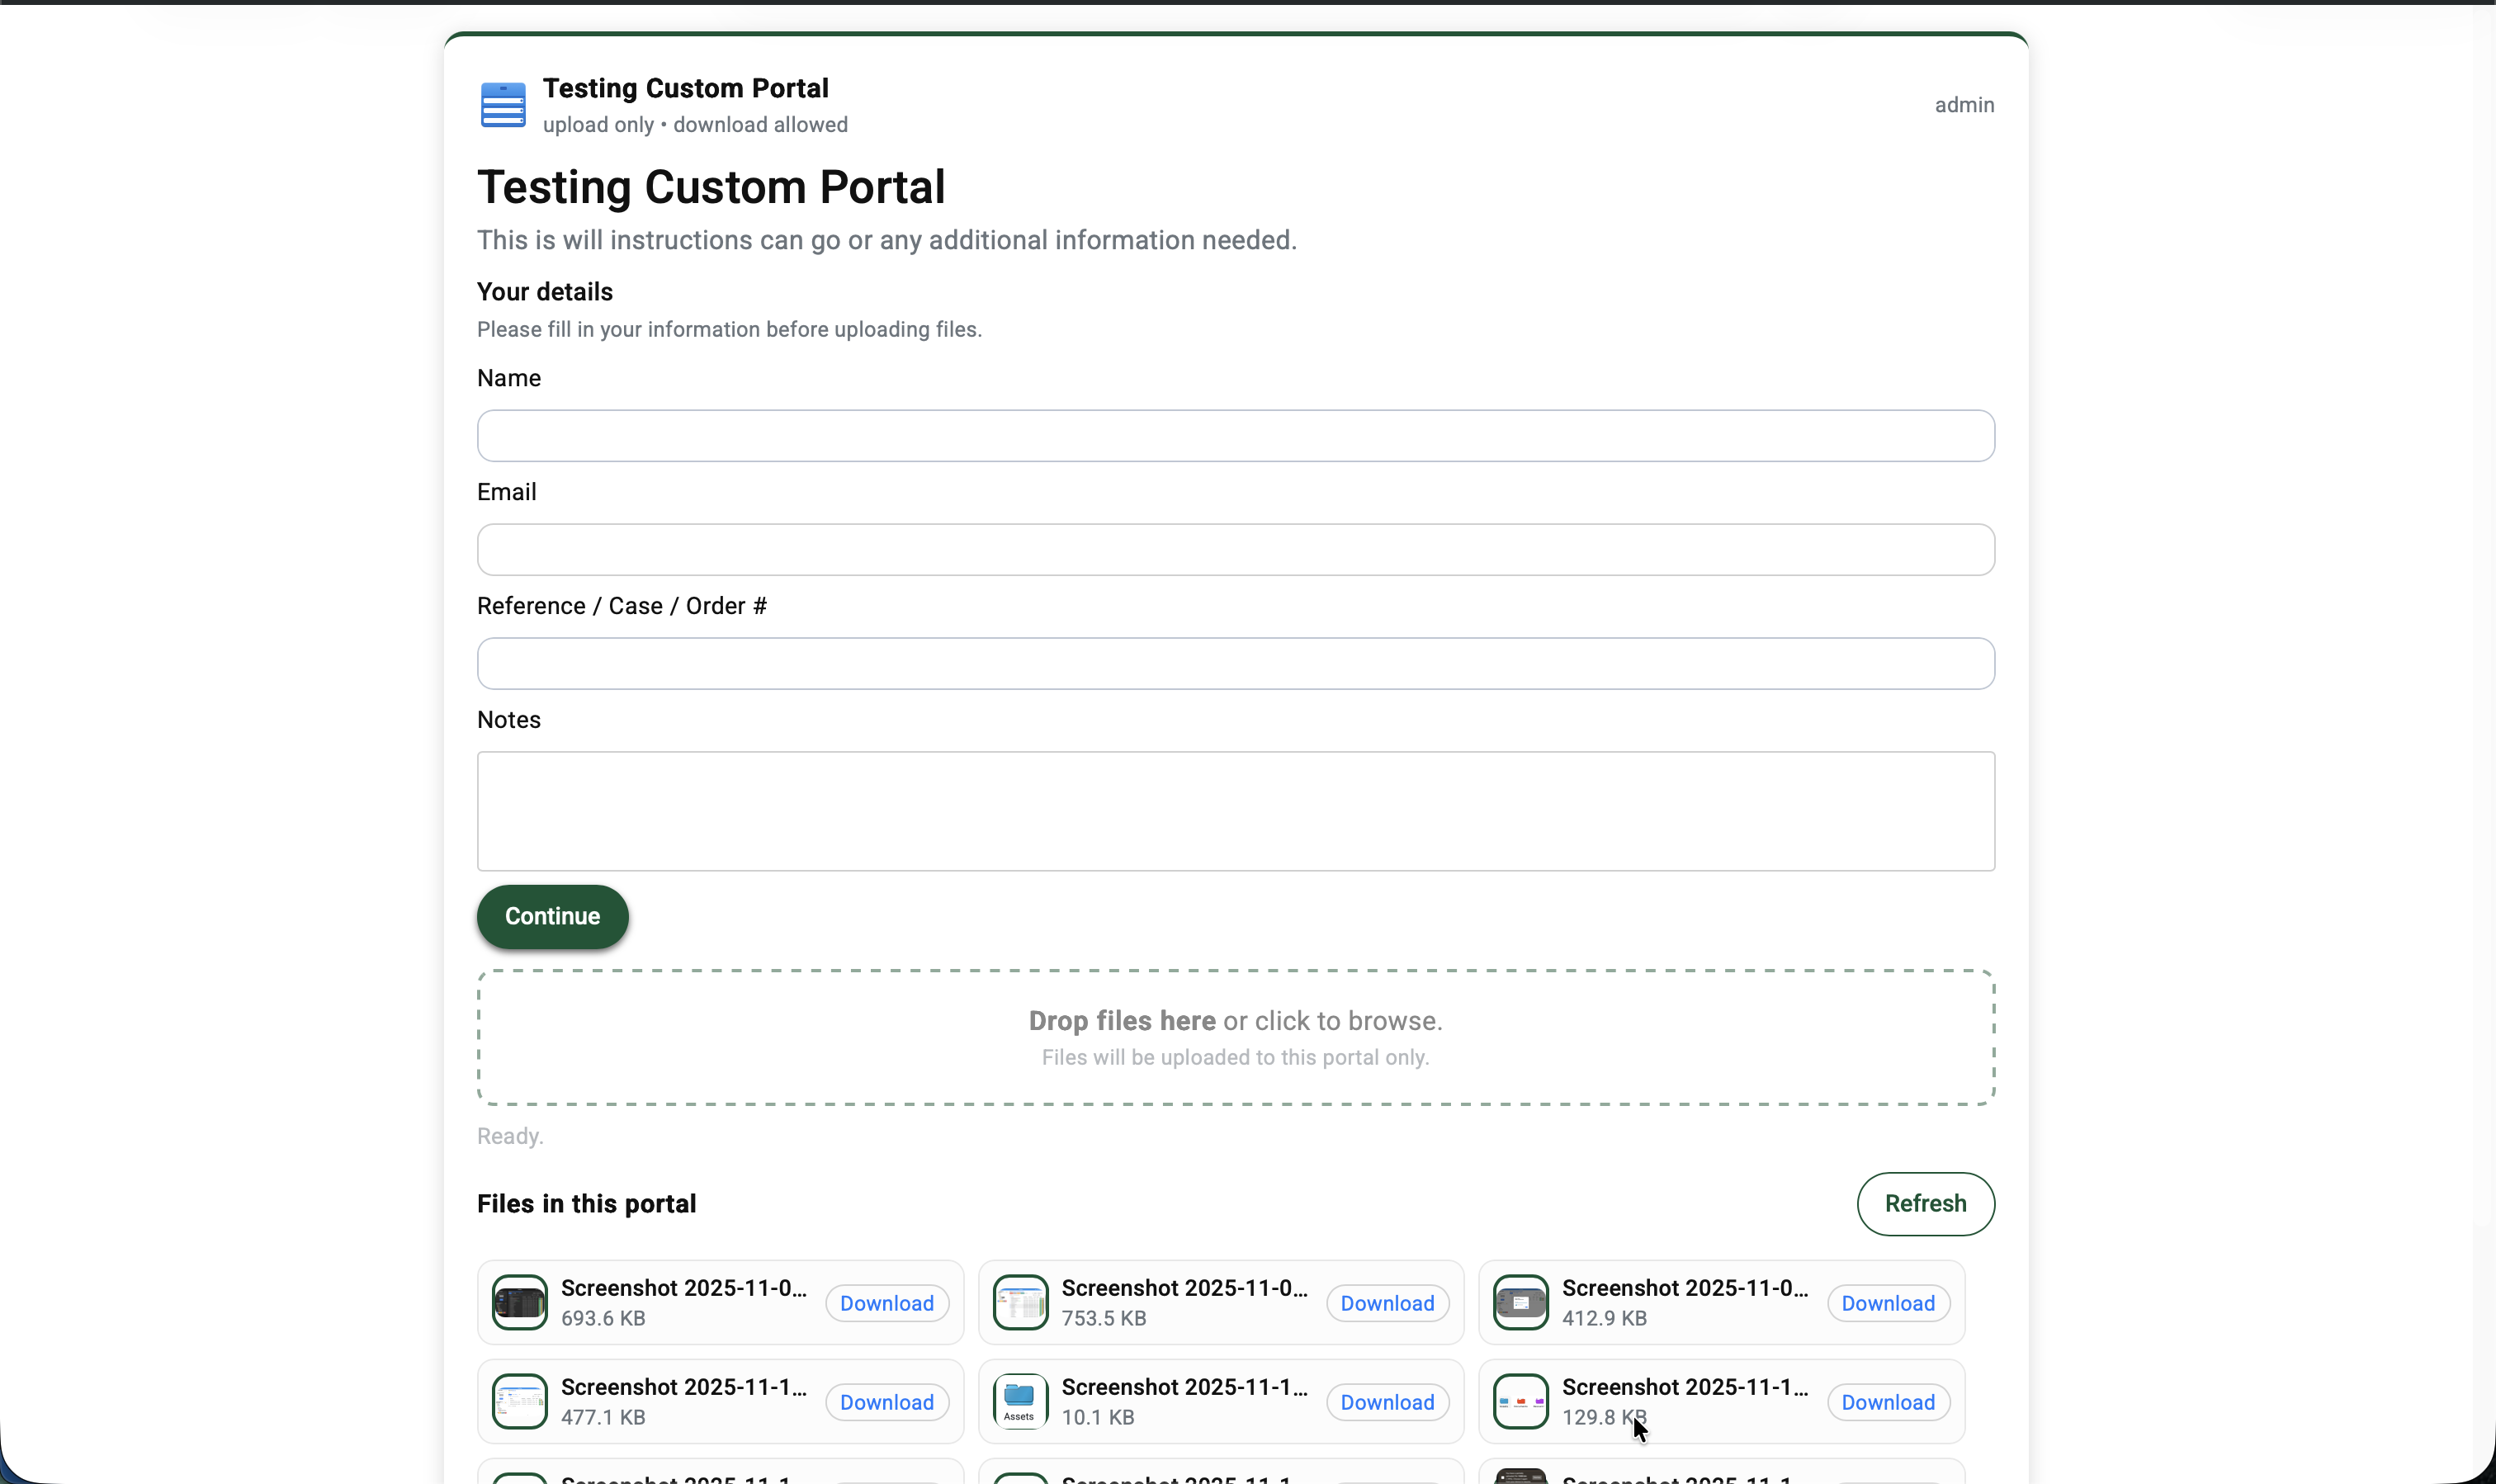Click the Email input field
Image resolution: width=2496 pixels, height=1484 pixels.
click(1235, 549)
